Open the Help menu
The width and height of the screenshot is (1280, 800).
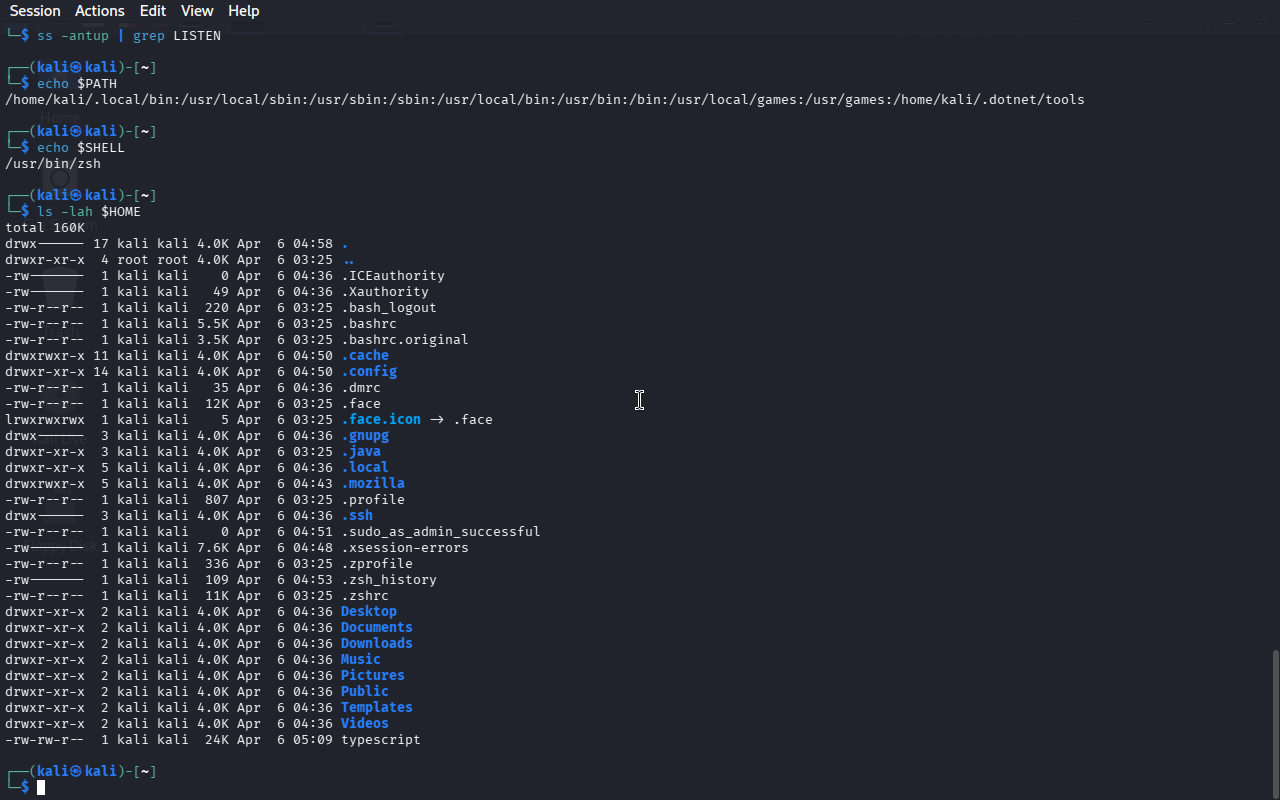tap(243, 11)
